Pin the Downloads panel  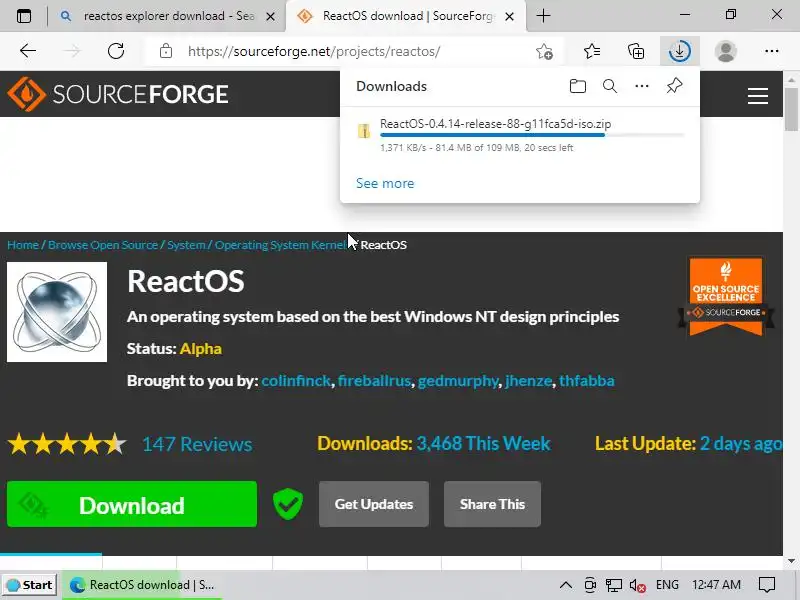point(674,86)
